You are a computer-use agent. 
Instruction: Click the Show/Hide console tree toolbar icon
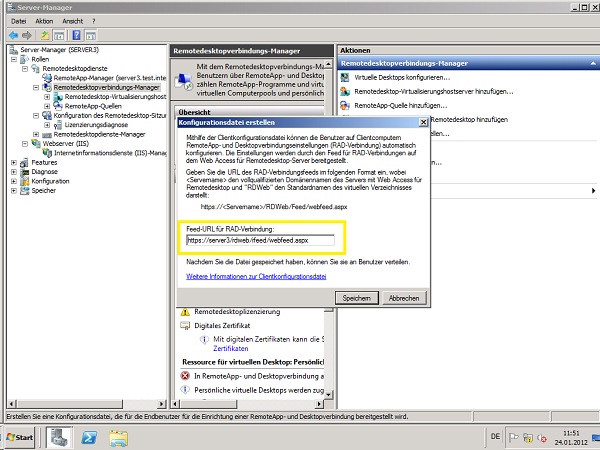(59, 36)
